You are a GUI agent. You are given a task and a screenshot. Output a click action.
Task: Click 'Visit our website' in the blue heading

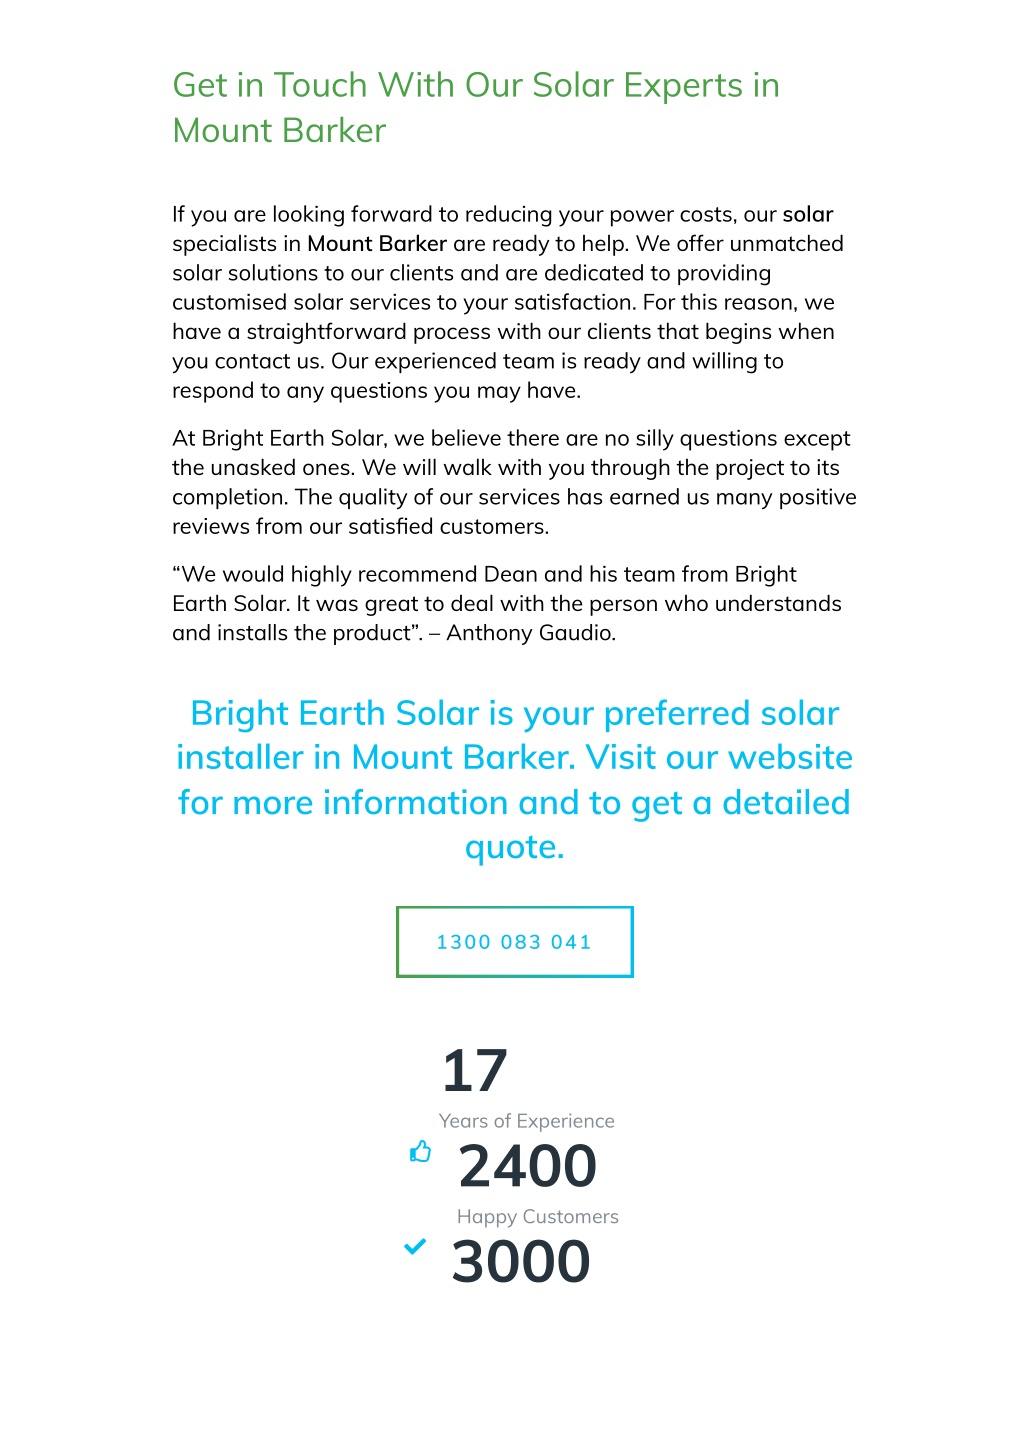719,758
